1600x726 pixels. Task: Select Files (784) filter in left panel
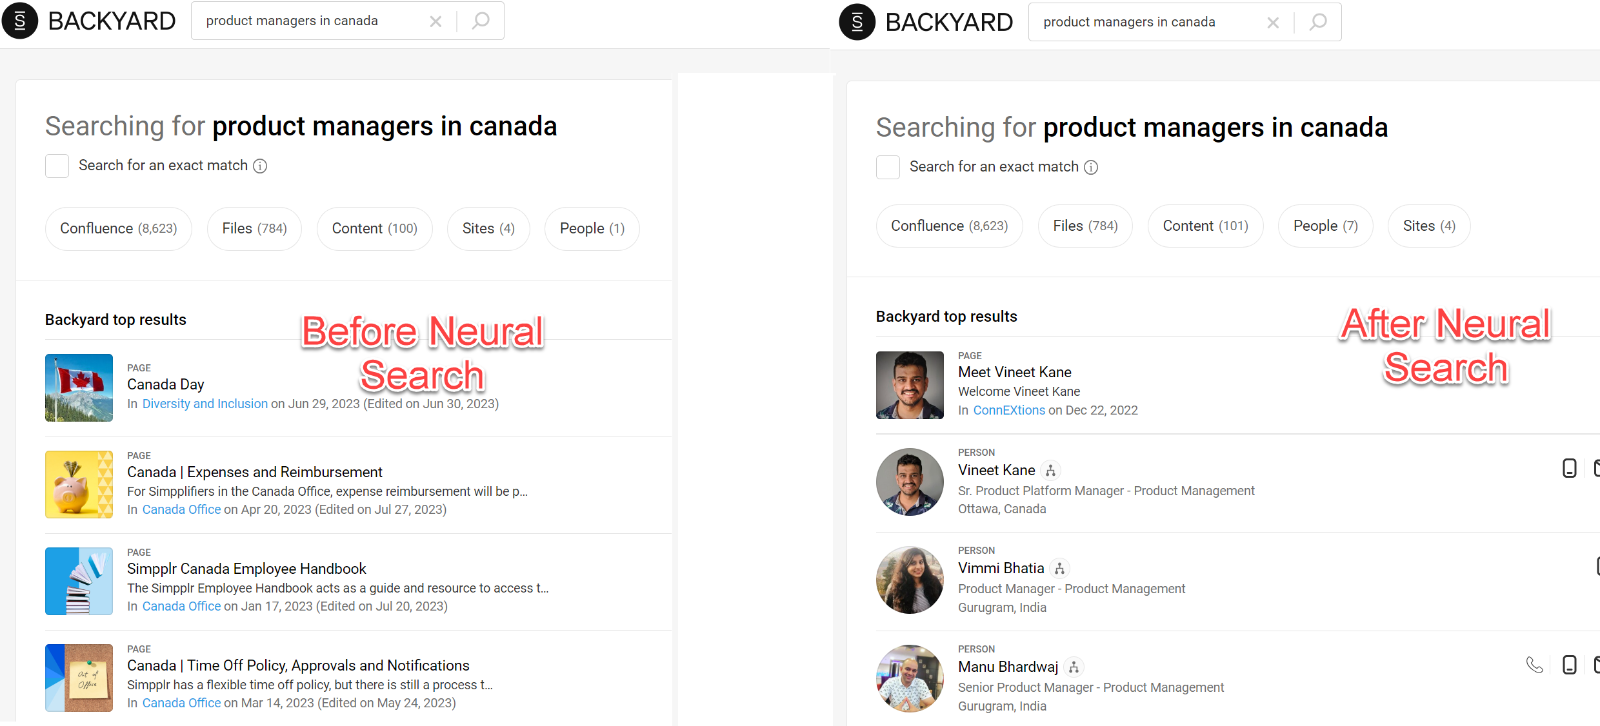pyautogui.click(x=254, y=229)
